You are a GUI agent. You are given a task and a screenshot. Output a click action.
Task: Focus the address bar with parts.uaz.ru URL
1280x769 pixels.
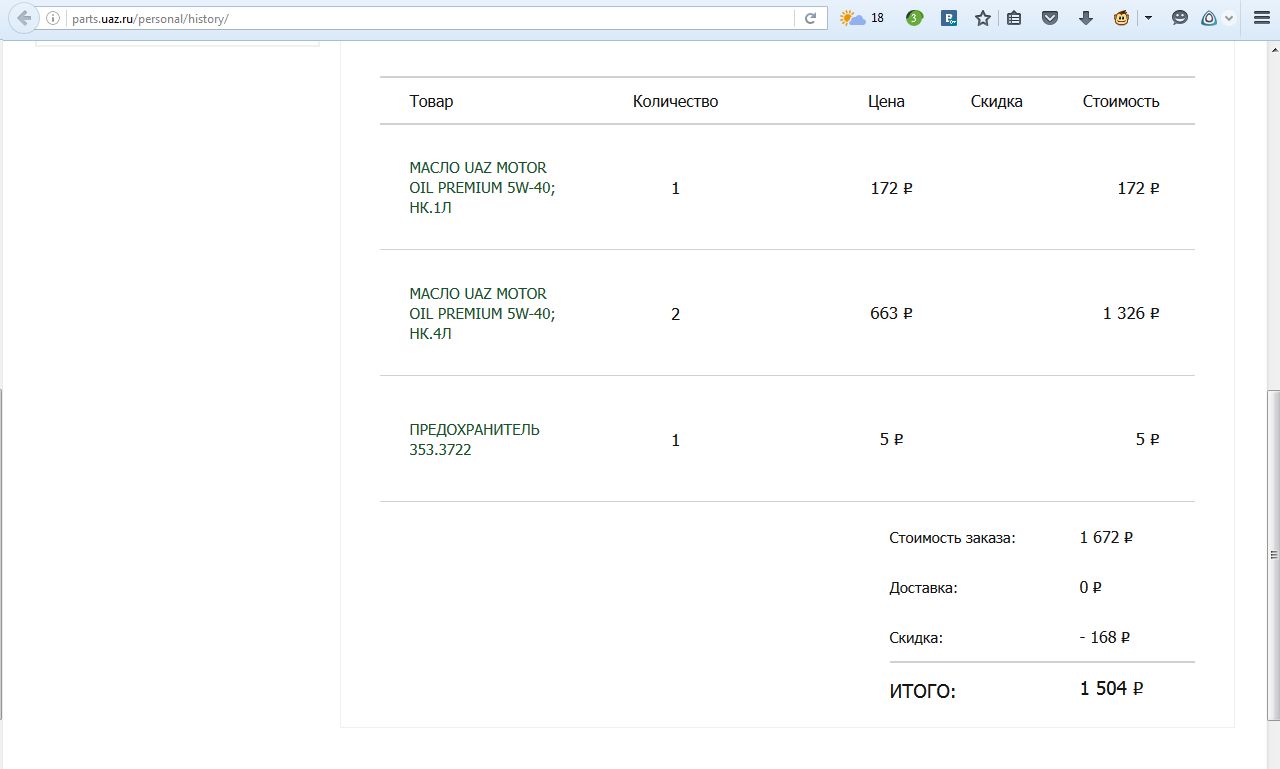[x=430, y=18]
